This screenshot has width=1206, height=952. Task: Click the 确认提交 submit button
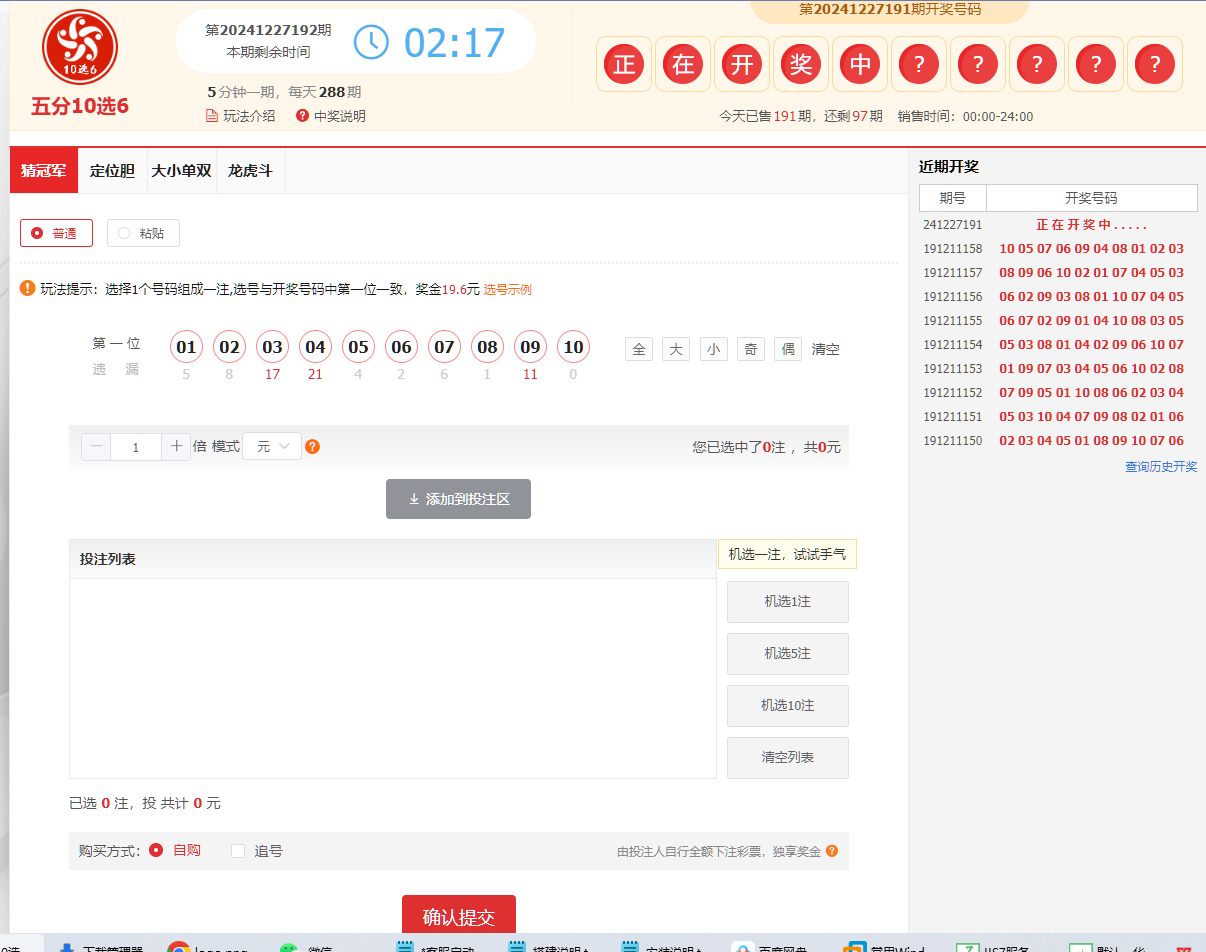coord(458,914)
